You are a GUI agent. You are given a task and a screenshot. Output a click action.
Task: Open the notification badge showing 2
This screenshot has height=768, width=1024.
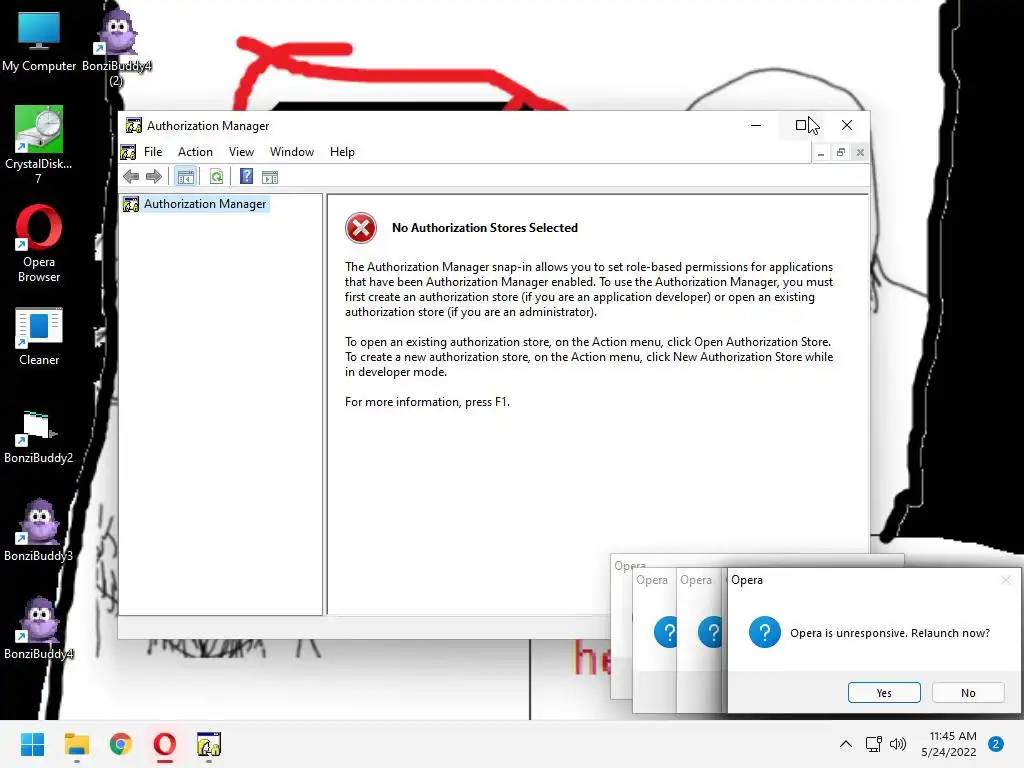coord(996,744)
